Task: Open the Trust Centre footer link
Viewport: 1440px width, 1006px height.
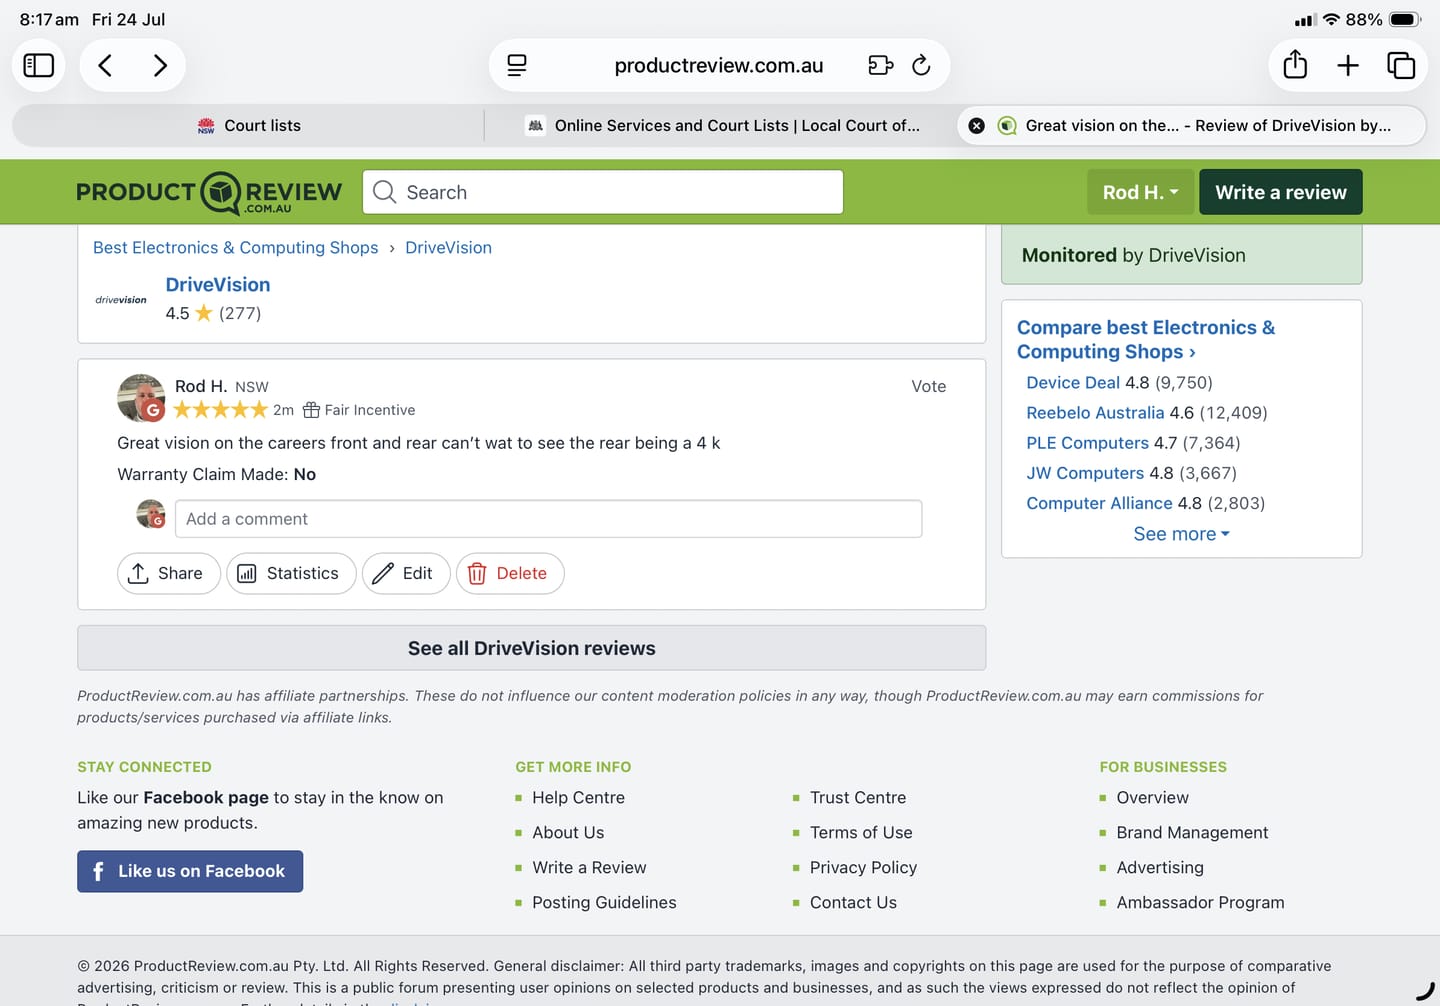Action: tap(858, 798)
